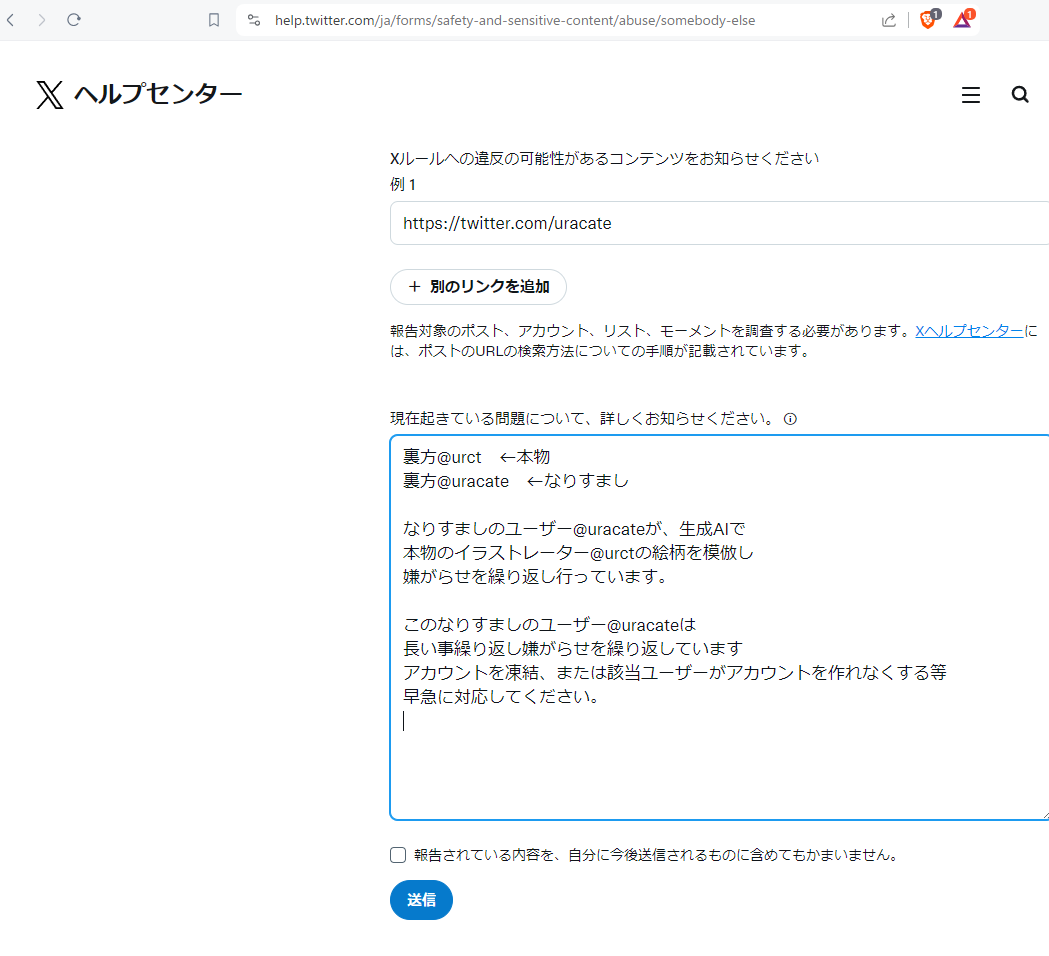Viewport: 1049px width, 956px height.
Task: Click the help.twitter.com address bar URL
Action: click(x=514, y=20)
